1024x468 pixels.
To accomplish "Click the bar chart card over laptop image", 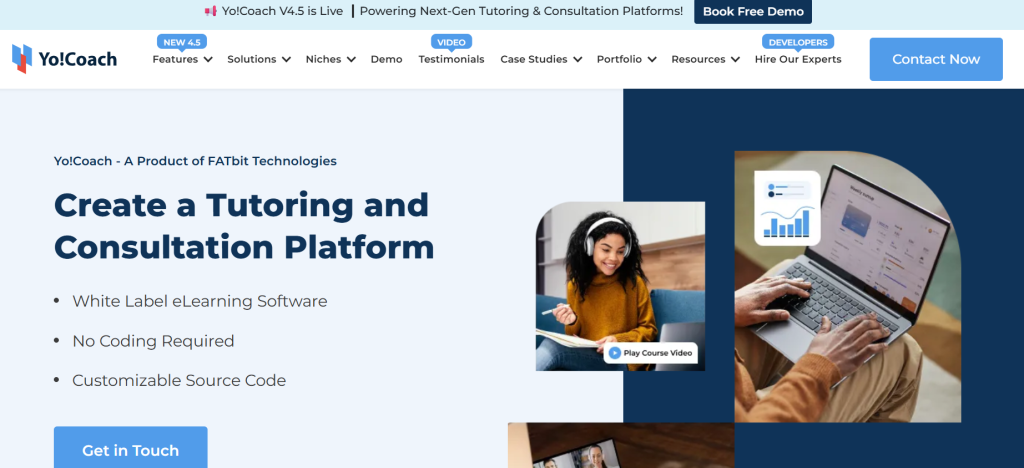I will coord(788,208).
